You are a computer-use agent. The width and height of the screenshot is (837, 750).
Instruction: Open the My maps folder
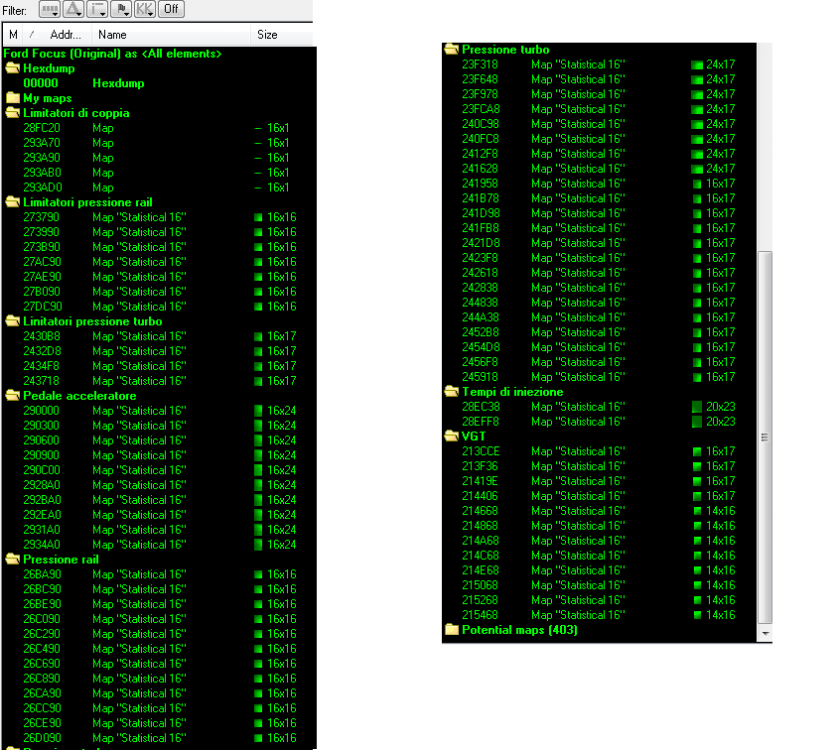pyautogui.click(x=13, y=98)
